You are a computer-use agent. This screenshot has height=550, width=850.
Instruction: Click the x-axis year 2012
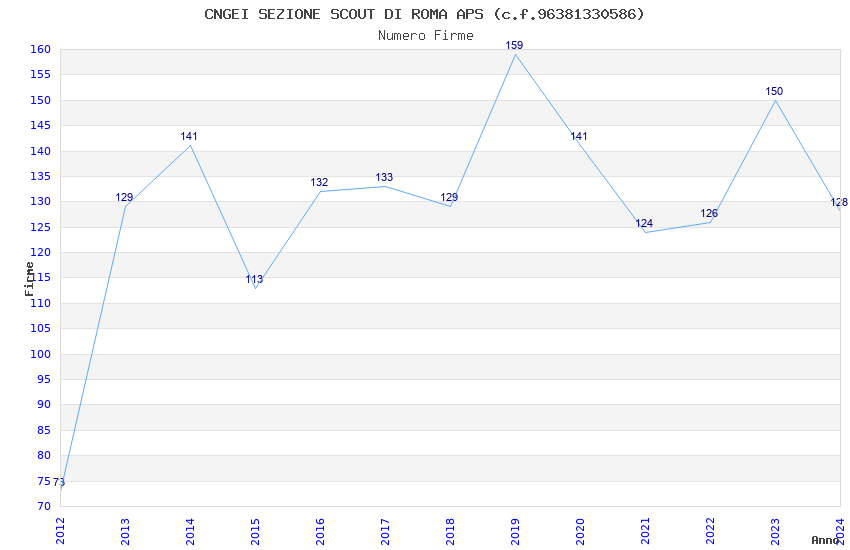tap(60, 531)
